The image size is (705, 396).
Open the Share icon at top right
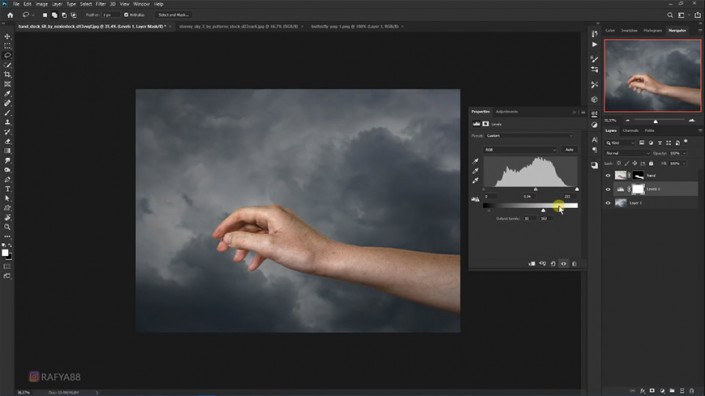tap(697, 15)
